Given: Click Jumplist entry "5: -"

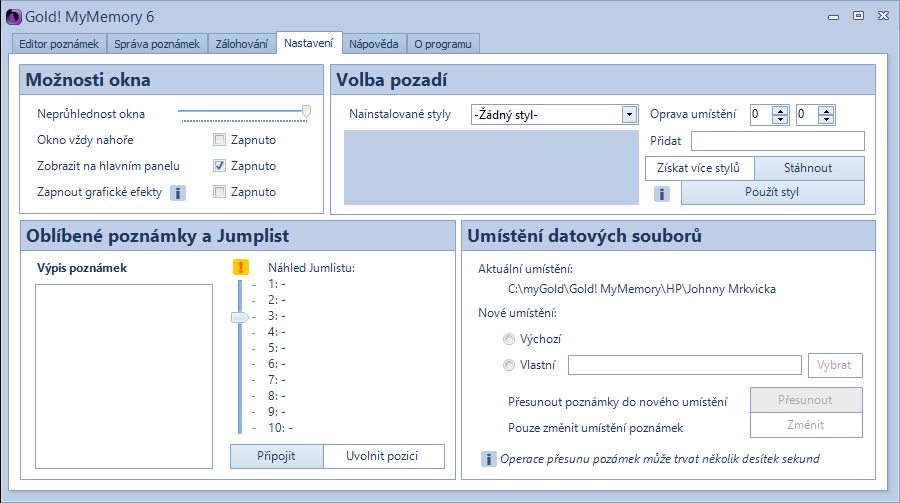Looking at the screenshot, I should point(277,348).
